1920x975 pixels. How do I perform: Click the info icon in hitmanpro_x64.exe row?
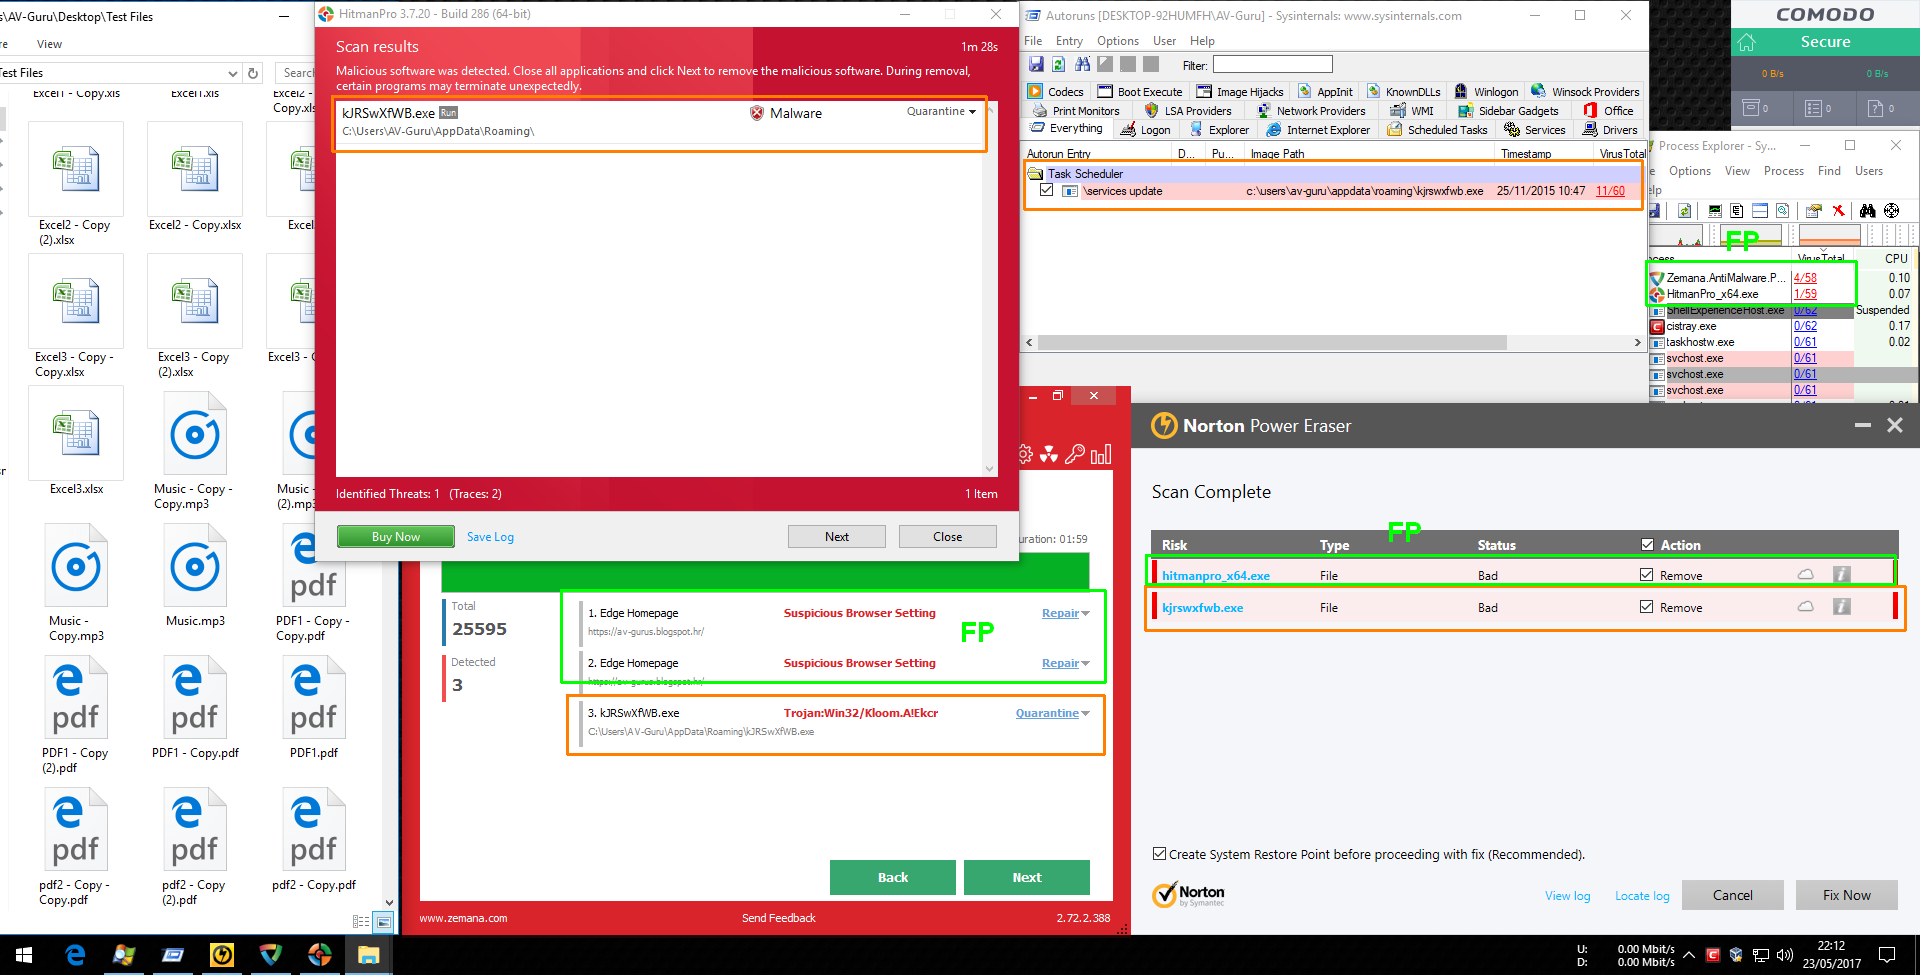[x=1841, y=575]
